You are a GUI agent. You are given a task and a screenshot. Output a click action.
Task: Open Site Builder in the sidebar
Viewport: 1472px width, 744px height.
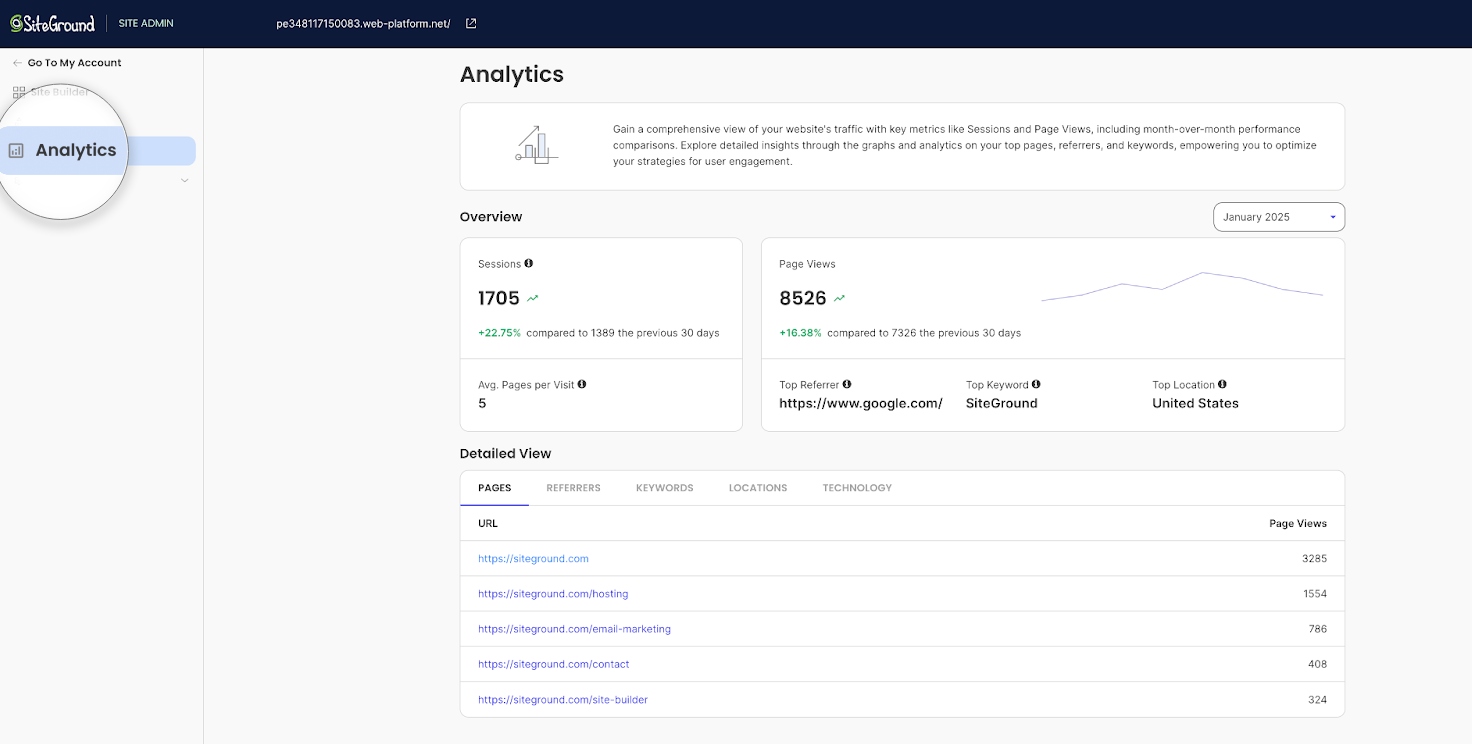(x=59, y=92)
